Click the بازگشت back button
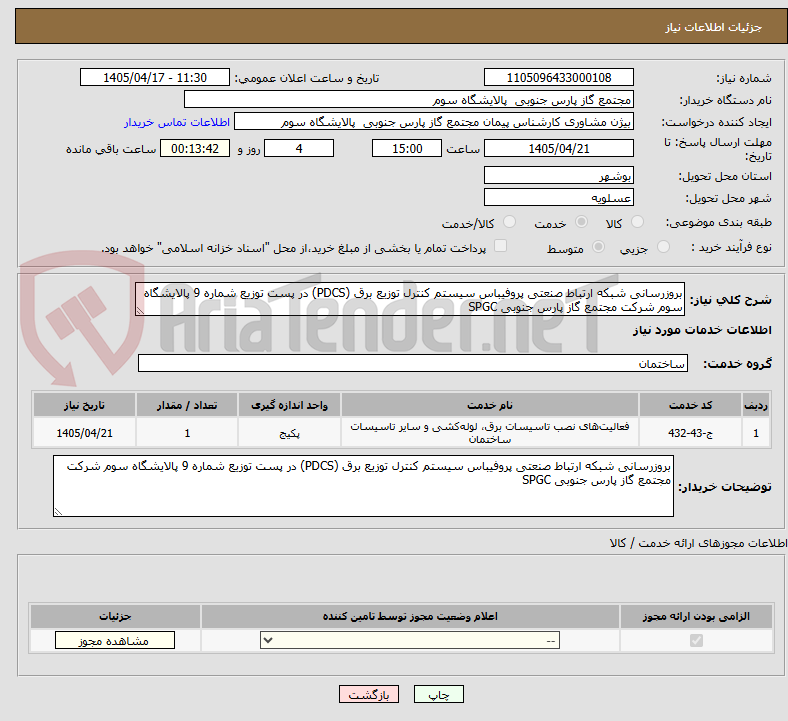788x721 pixels. (x=369, y=694)
